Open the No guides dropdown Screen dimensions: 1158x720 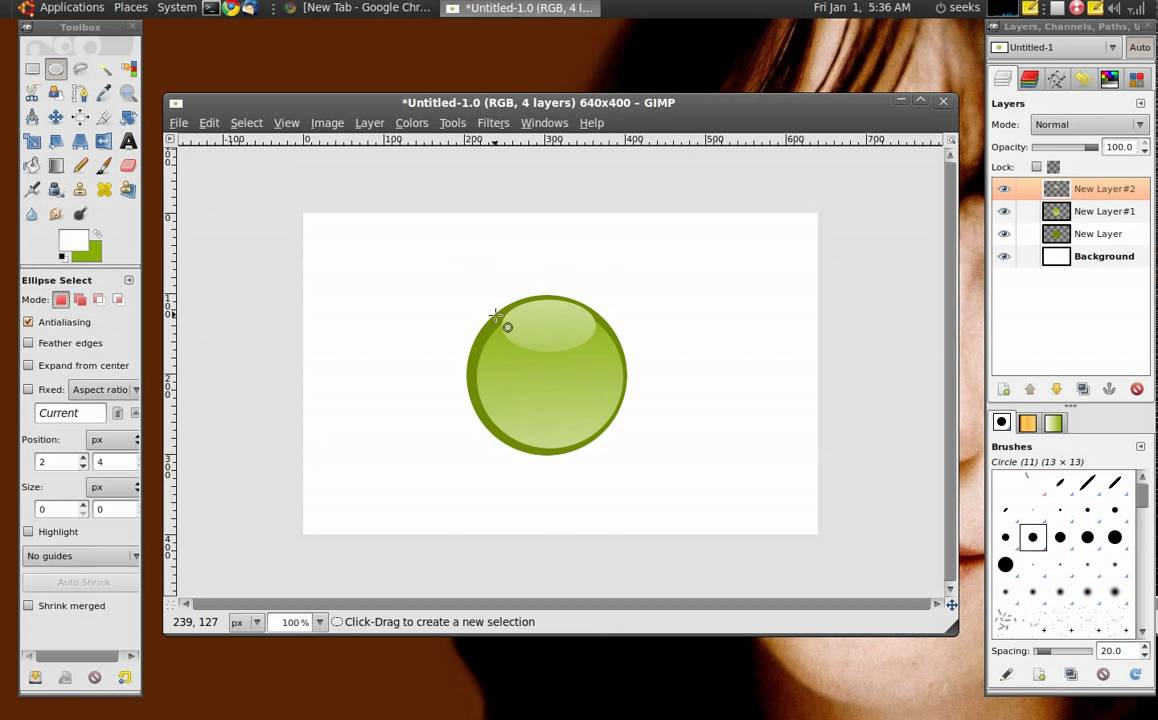point(81,556)
